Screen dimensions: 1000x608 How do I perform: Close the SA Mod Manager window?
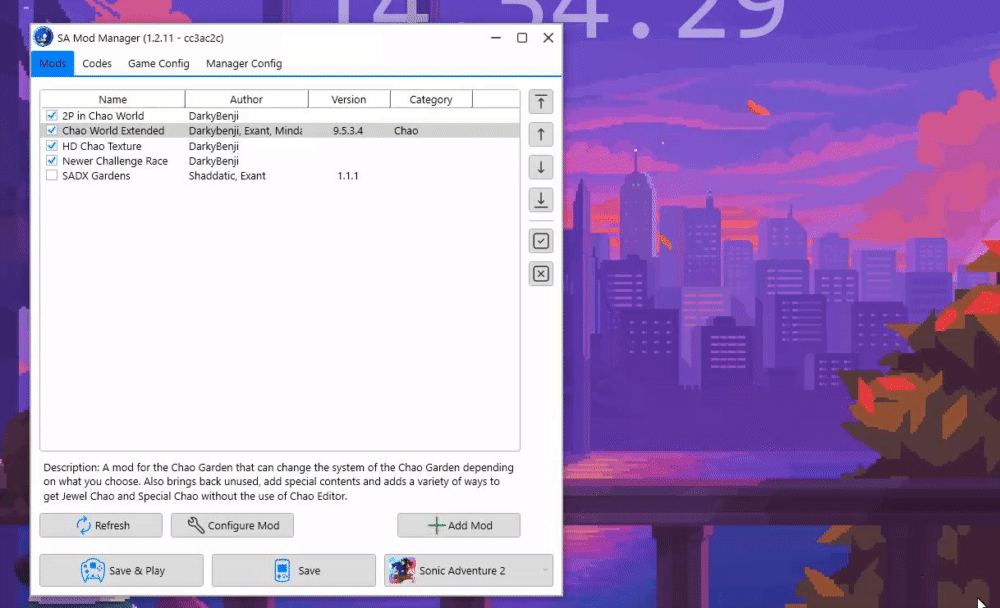548,38
